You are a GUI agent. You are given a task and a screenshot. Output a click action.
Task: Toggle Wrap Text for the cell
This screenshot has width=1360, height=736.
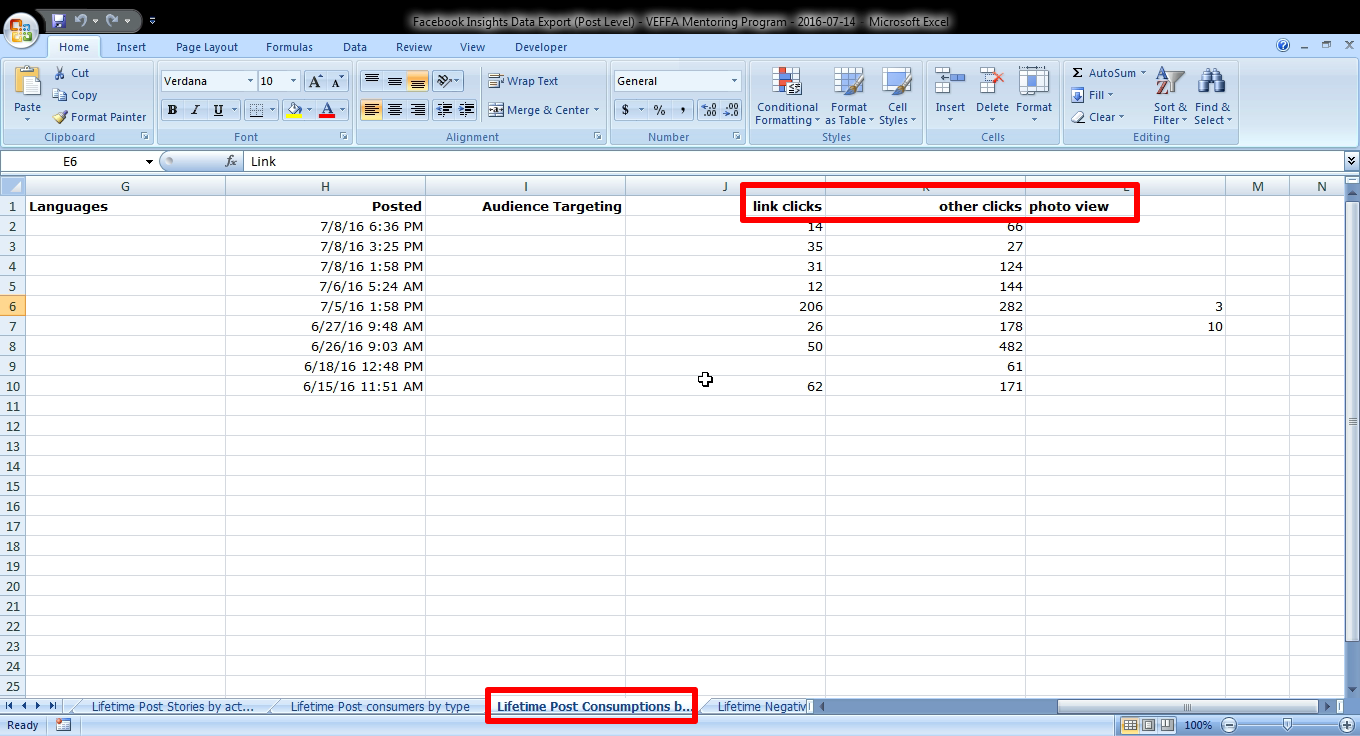click(x=523, y=81)
